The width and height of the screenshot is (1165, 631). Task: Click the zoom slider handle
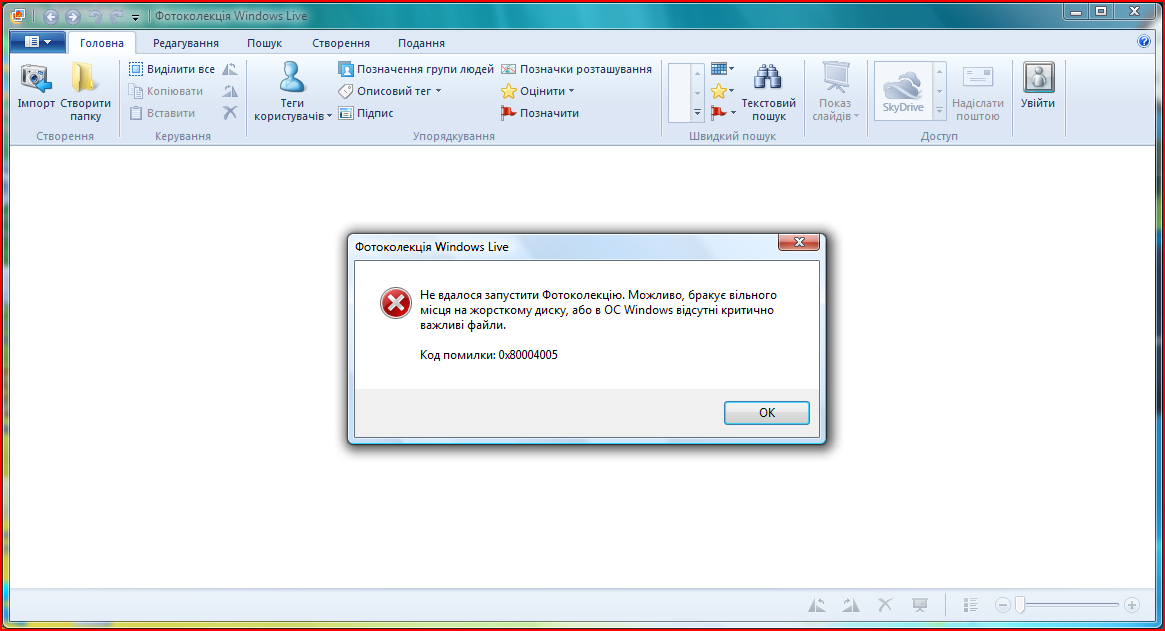click(1020, 606)
